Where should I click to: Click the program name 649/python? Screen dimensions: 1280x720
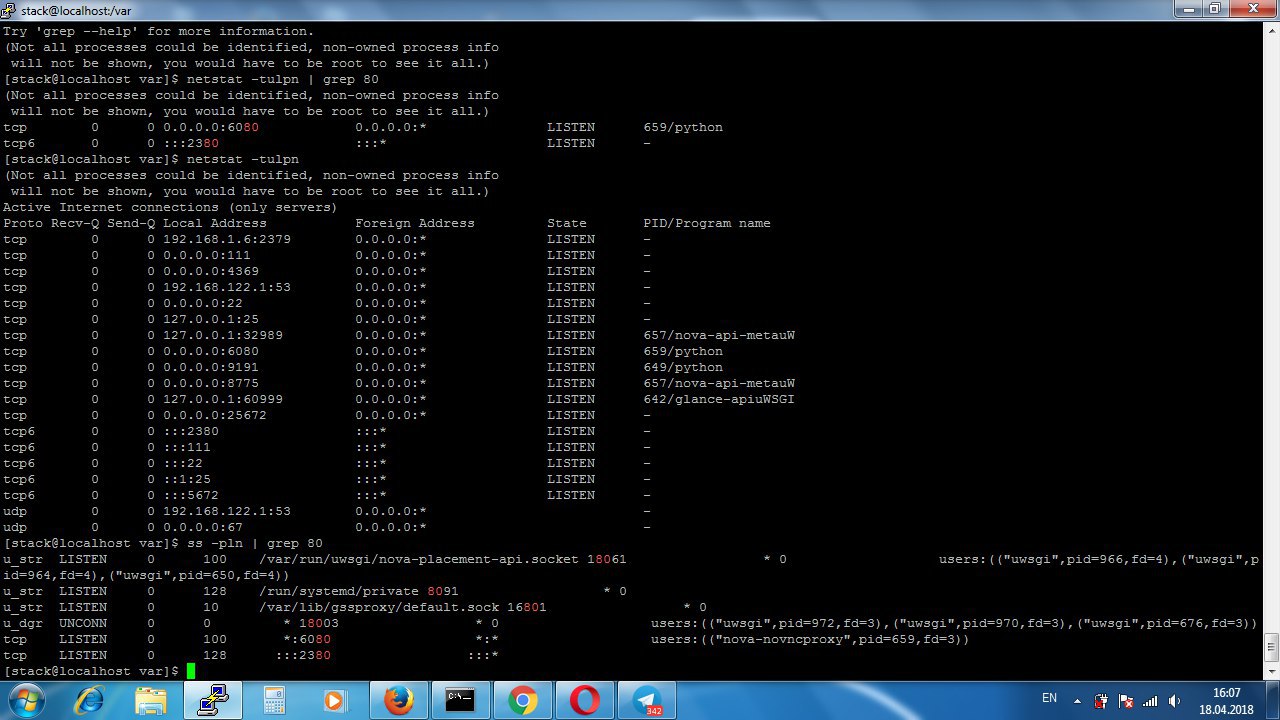[683, 368]
